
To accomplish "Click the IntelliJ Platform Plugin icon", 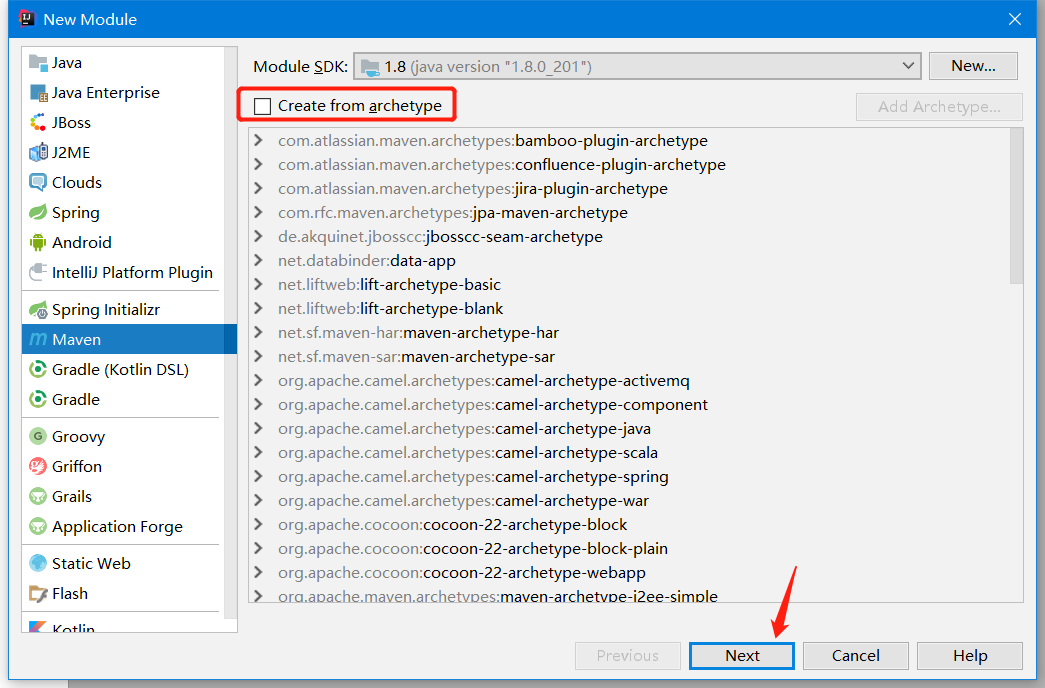I will (x=38, y=273).
